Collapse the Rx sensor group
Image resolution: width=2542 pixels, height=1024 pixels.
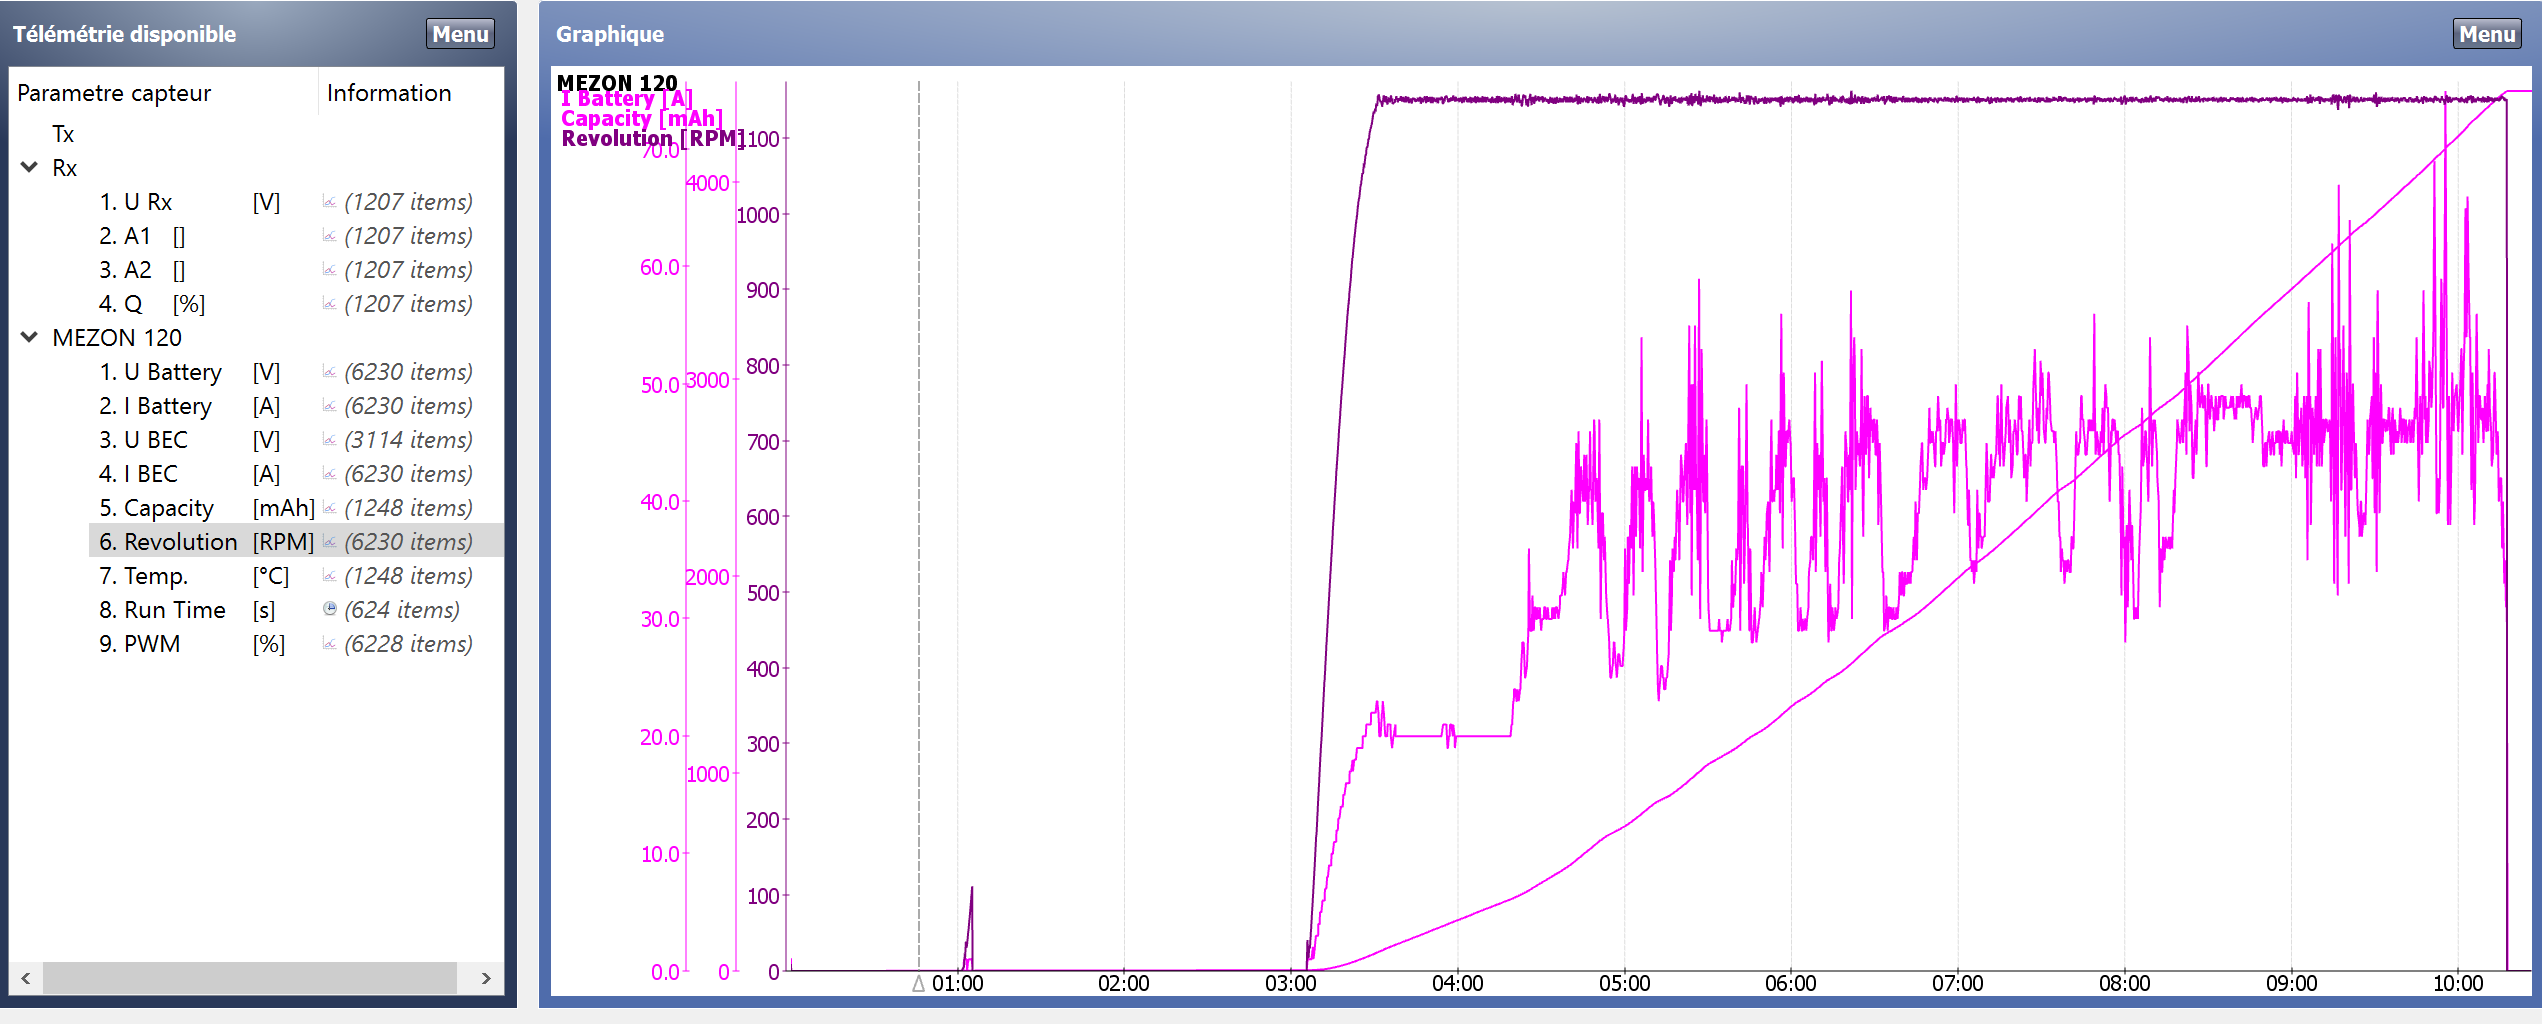tap(30, 168)
